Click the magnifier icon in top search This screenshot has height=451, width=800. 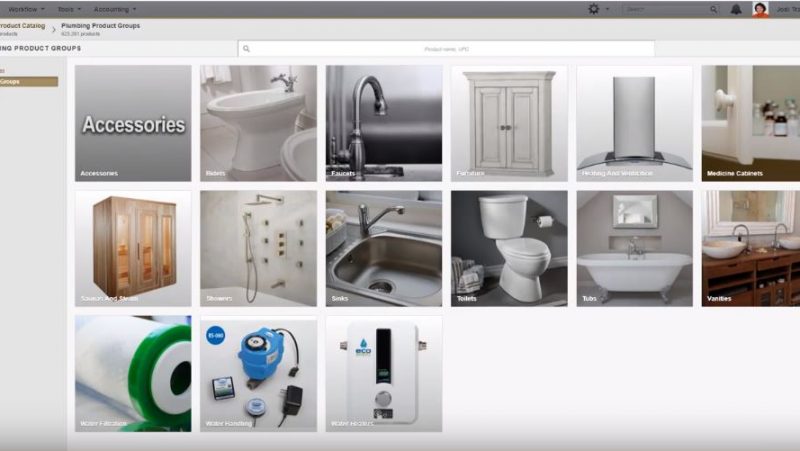[714, 9]
